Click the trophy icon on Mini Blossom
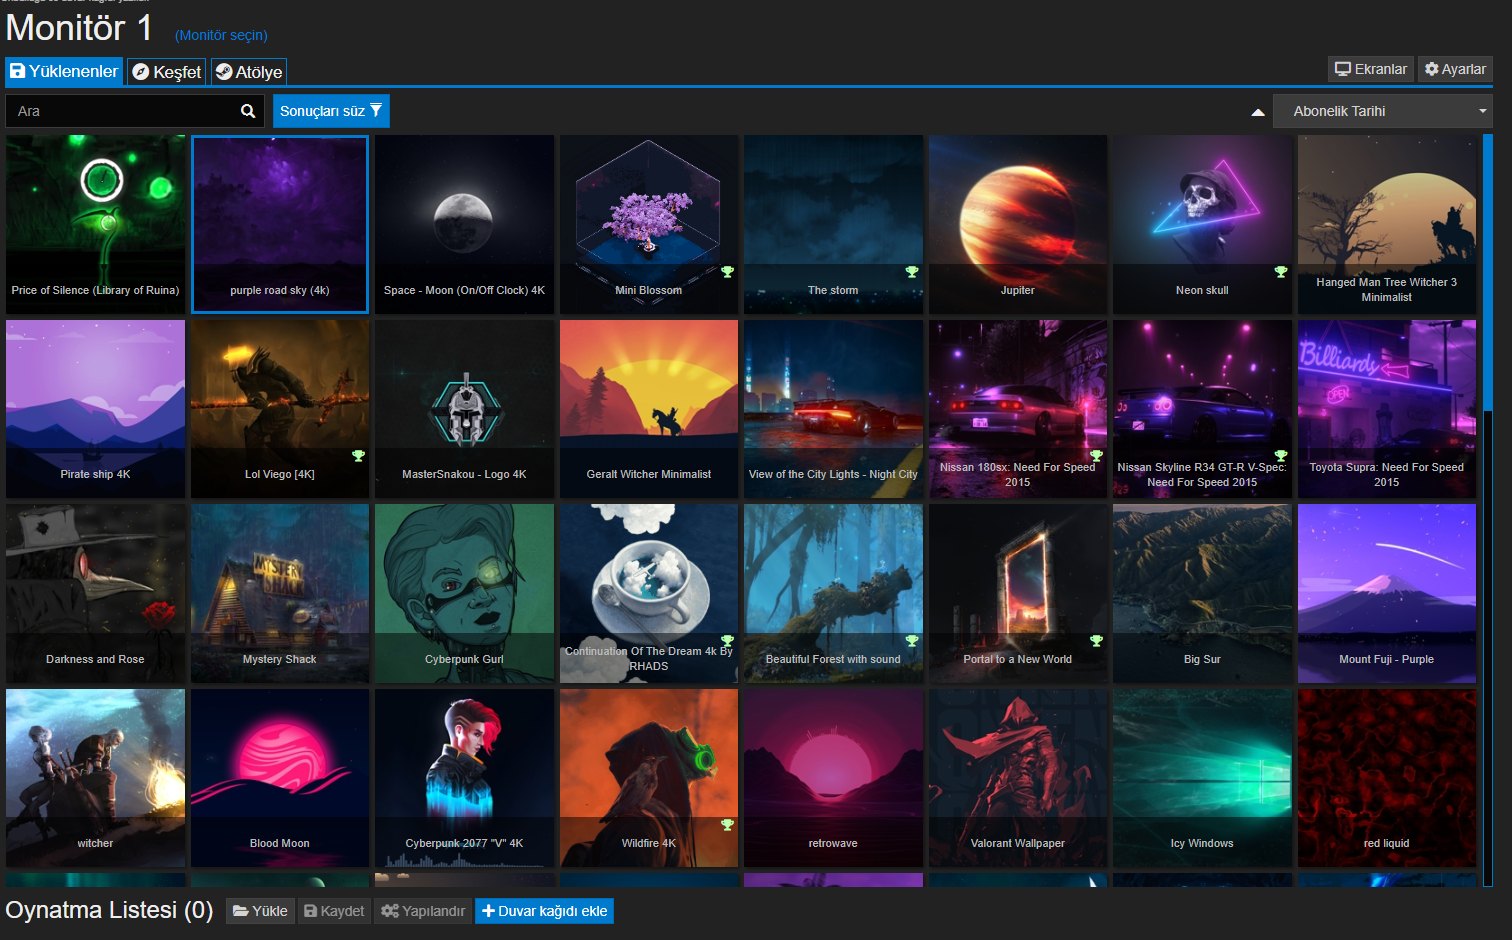 (728, 272)
